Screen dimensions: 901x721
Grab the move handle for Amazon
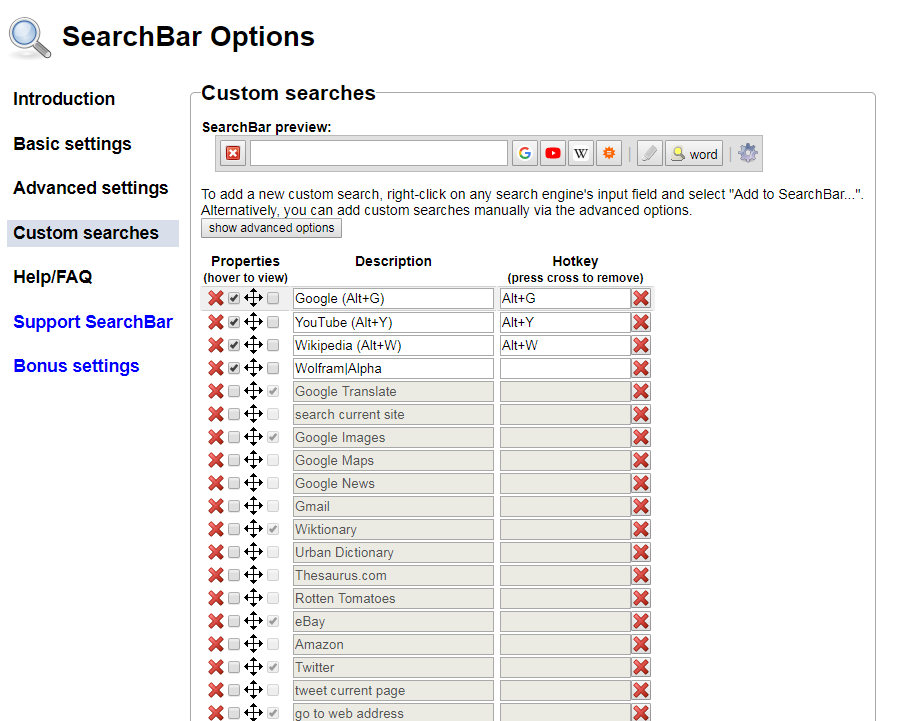click(x=253, y=643)
